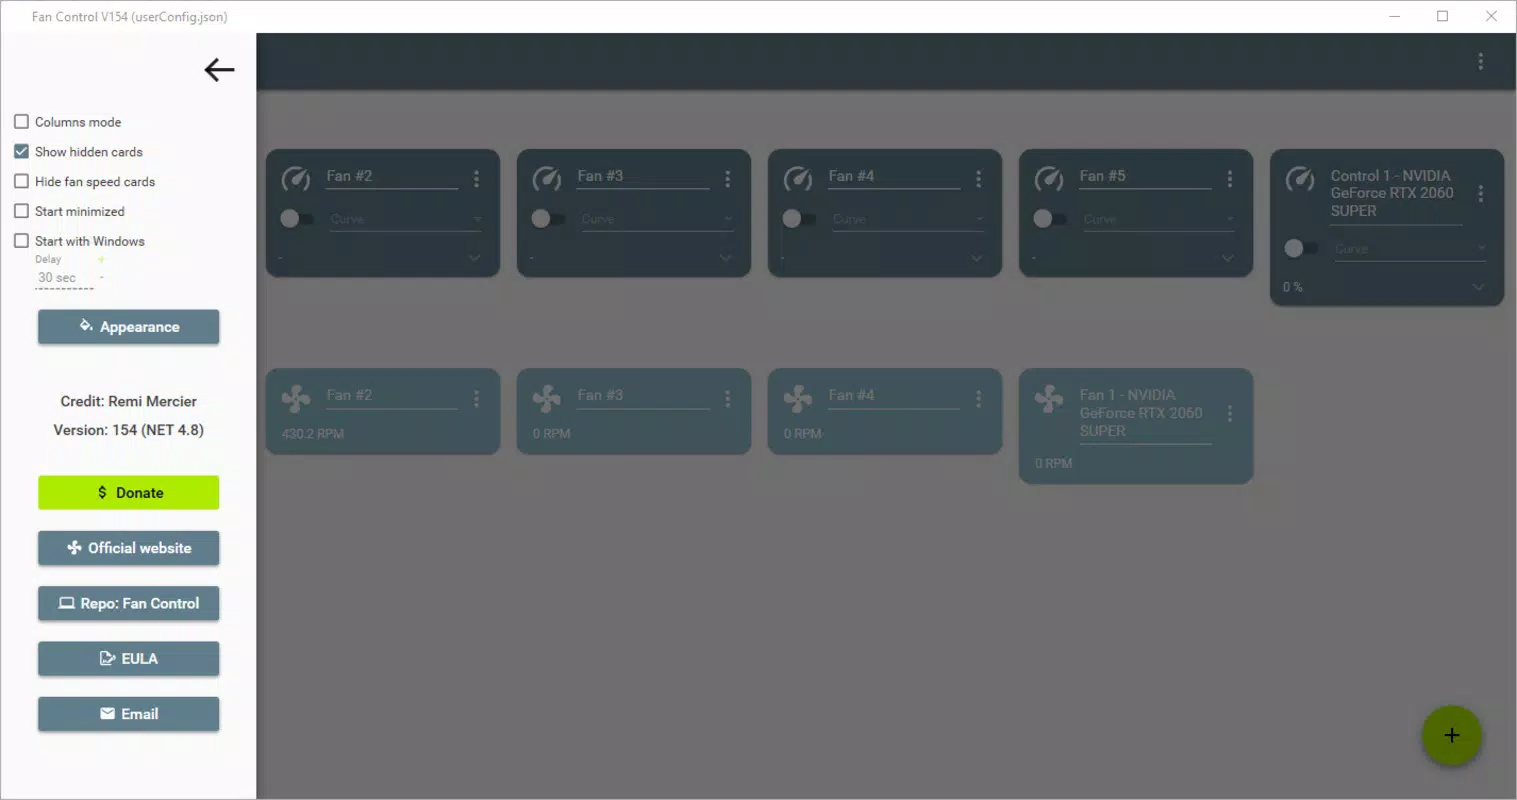This screenshot has width=1517, height=800.
Task: Toggle the Control 1 NVIDIA switch
Action: pos(1300,247)
